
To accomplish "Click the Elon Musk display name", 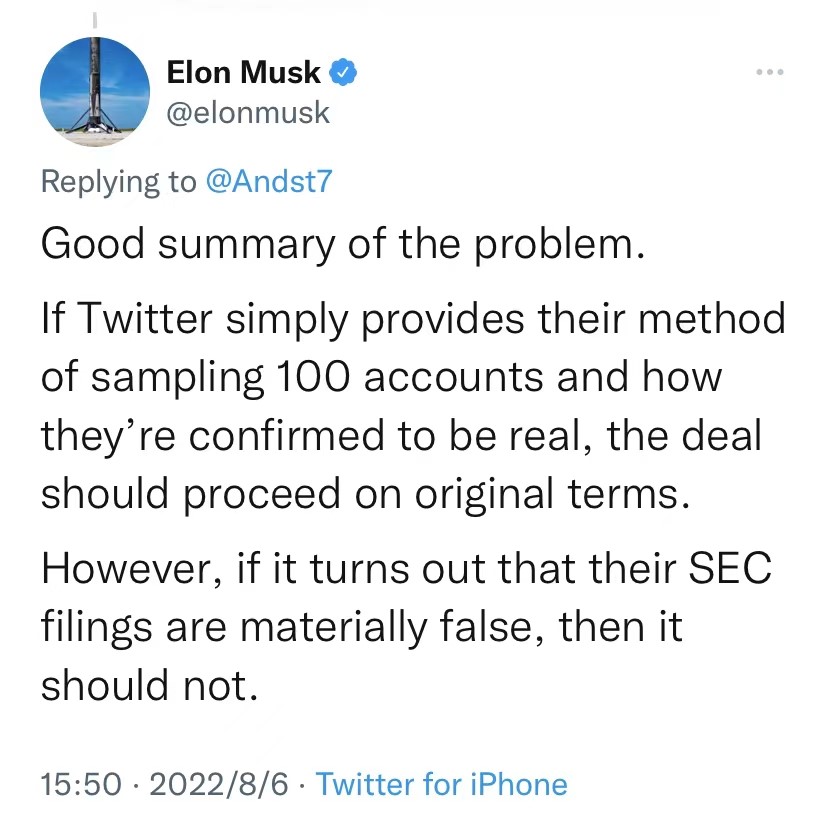I will 244,72.
